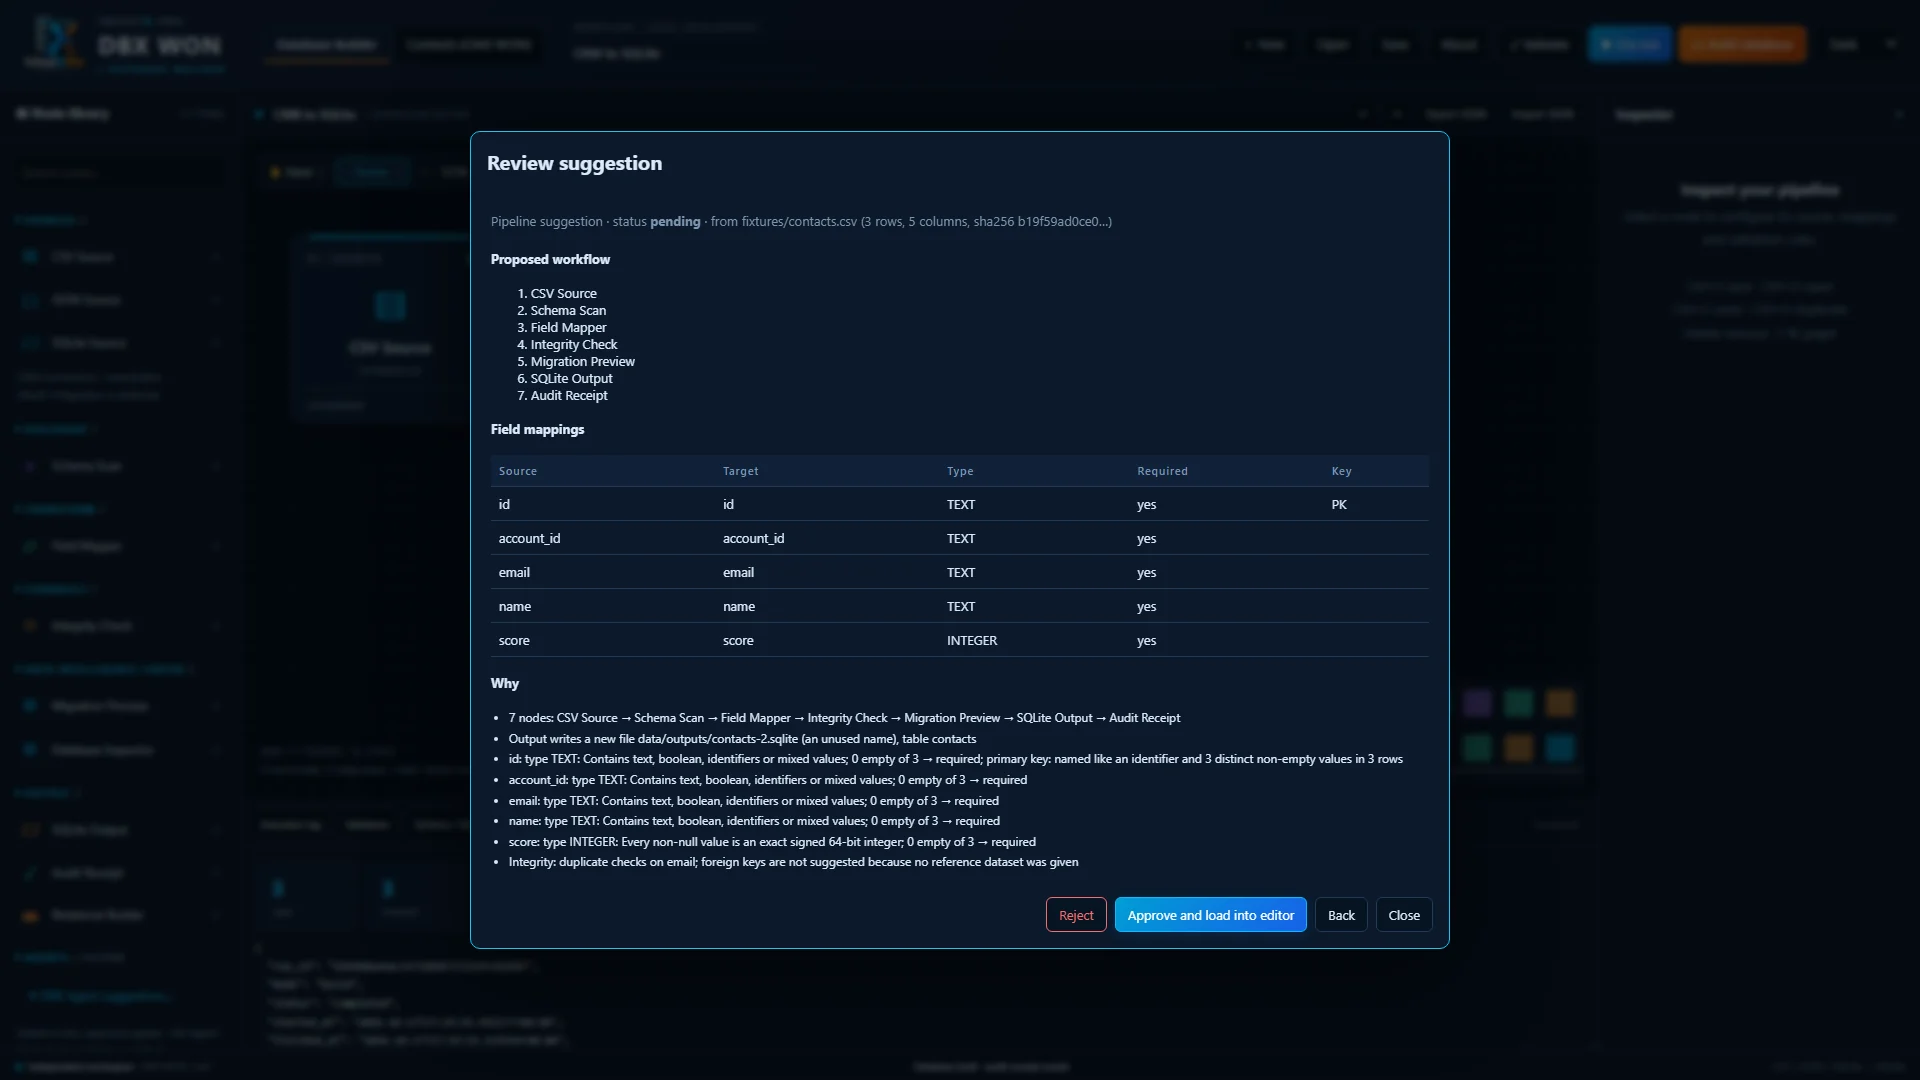Click the CSV Source node on the canvas

click(x=390, y=330)
